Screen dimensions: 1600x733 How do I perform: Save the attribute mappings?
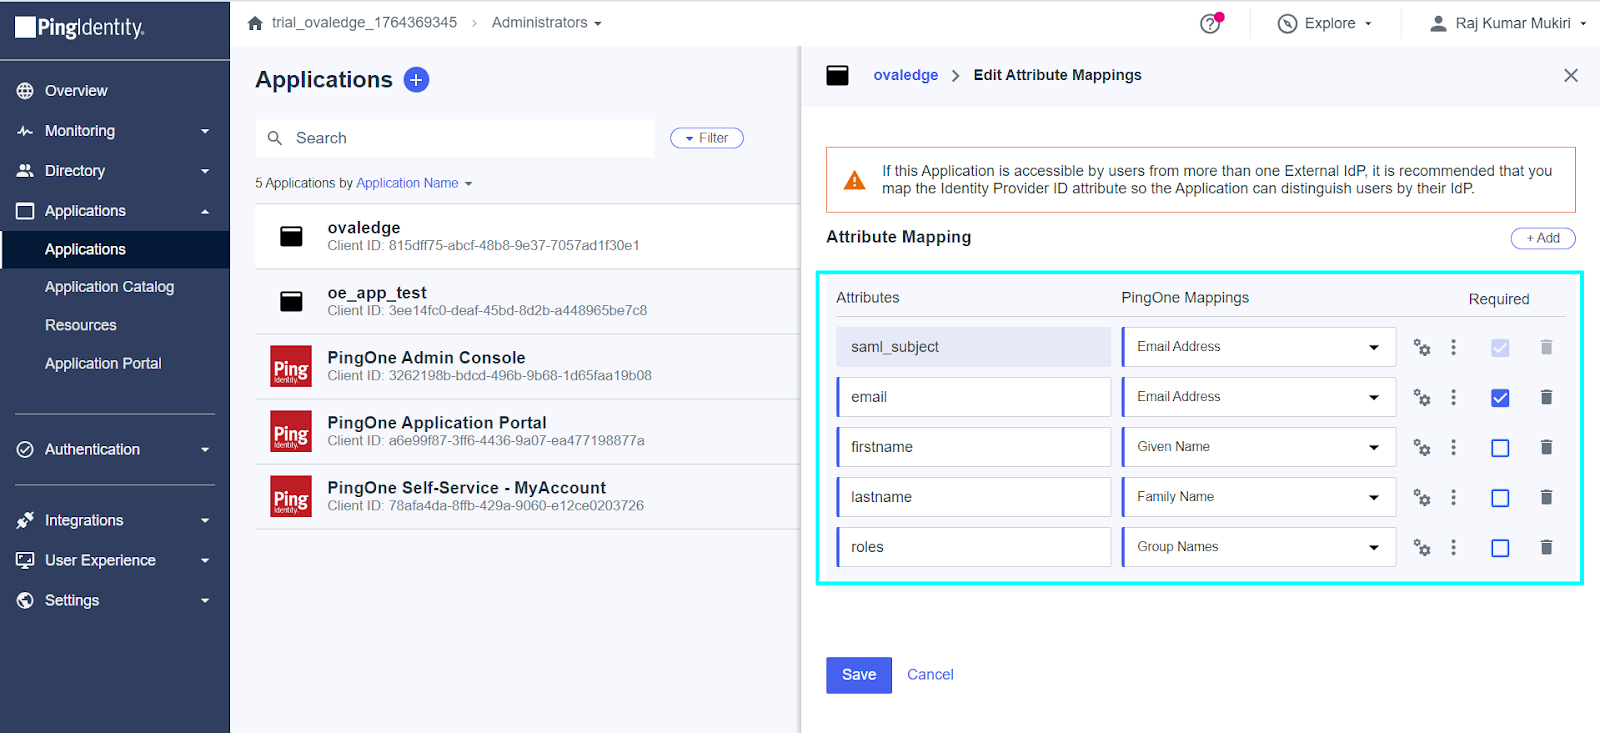pyautogui.click(x=859, y=675)
